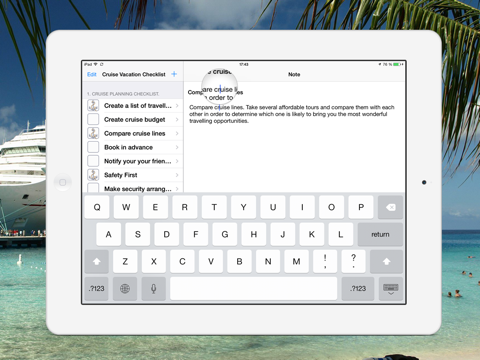Tap the hide keyboard icon
The width and height of the screenshot is (480, 360).
tap(391, 289)
